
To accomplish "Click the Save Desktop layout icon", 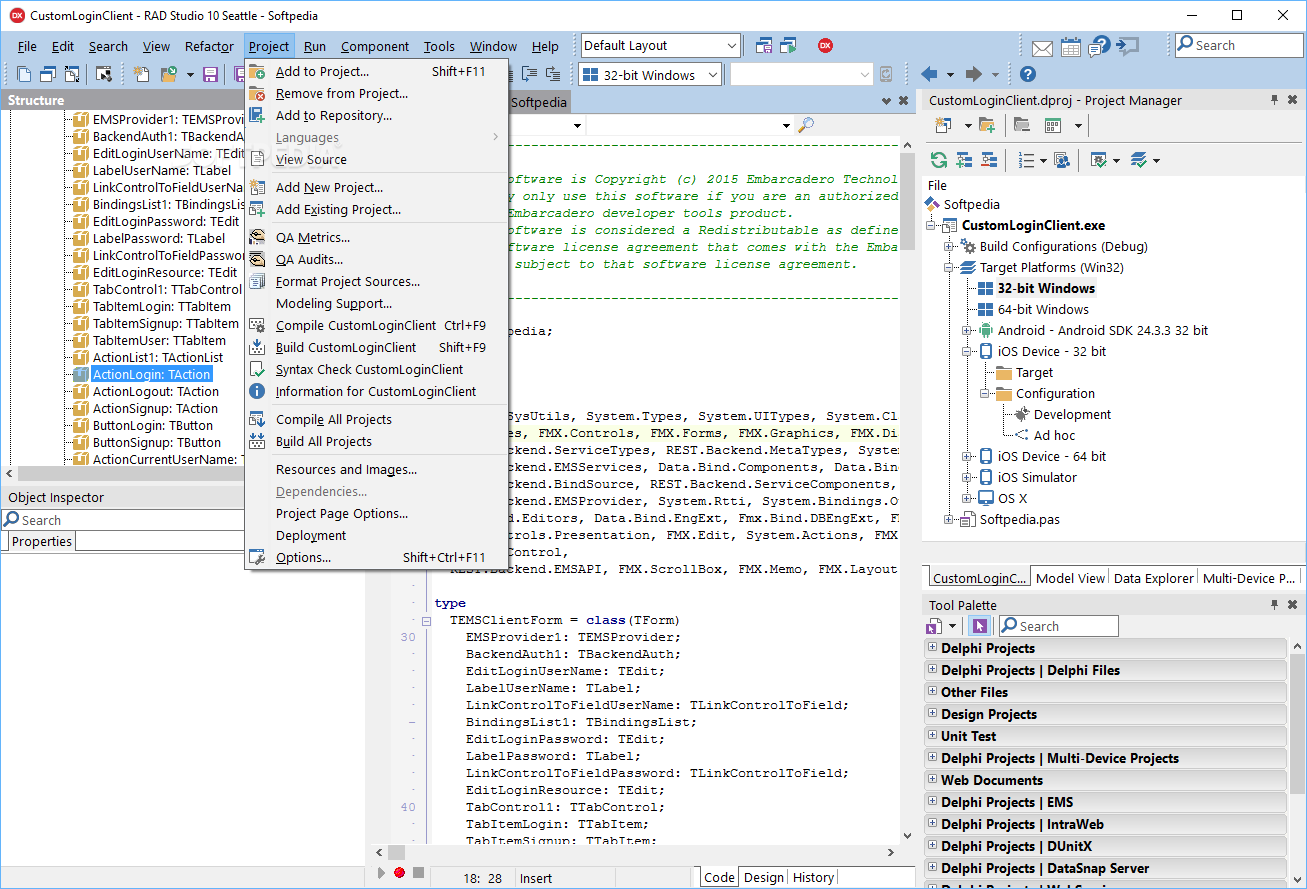I will point(765,45).
